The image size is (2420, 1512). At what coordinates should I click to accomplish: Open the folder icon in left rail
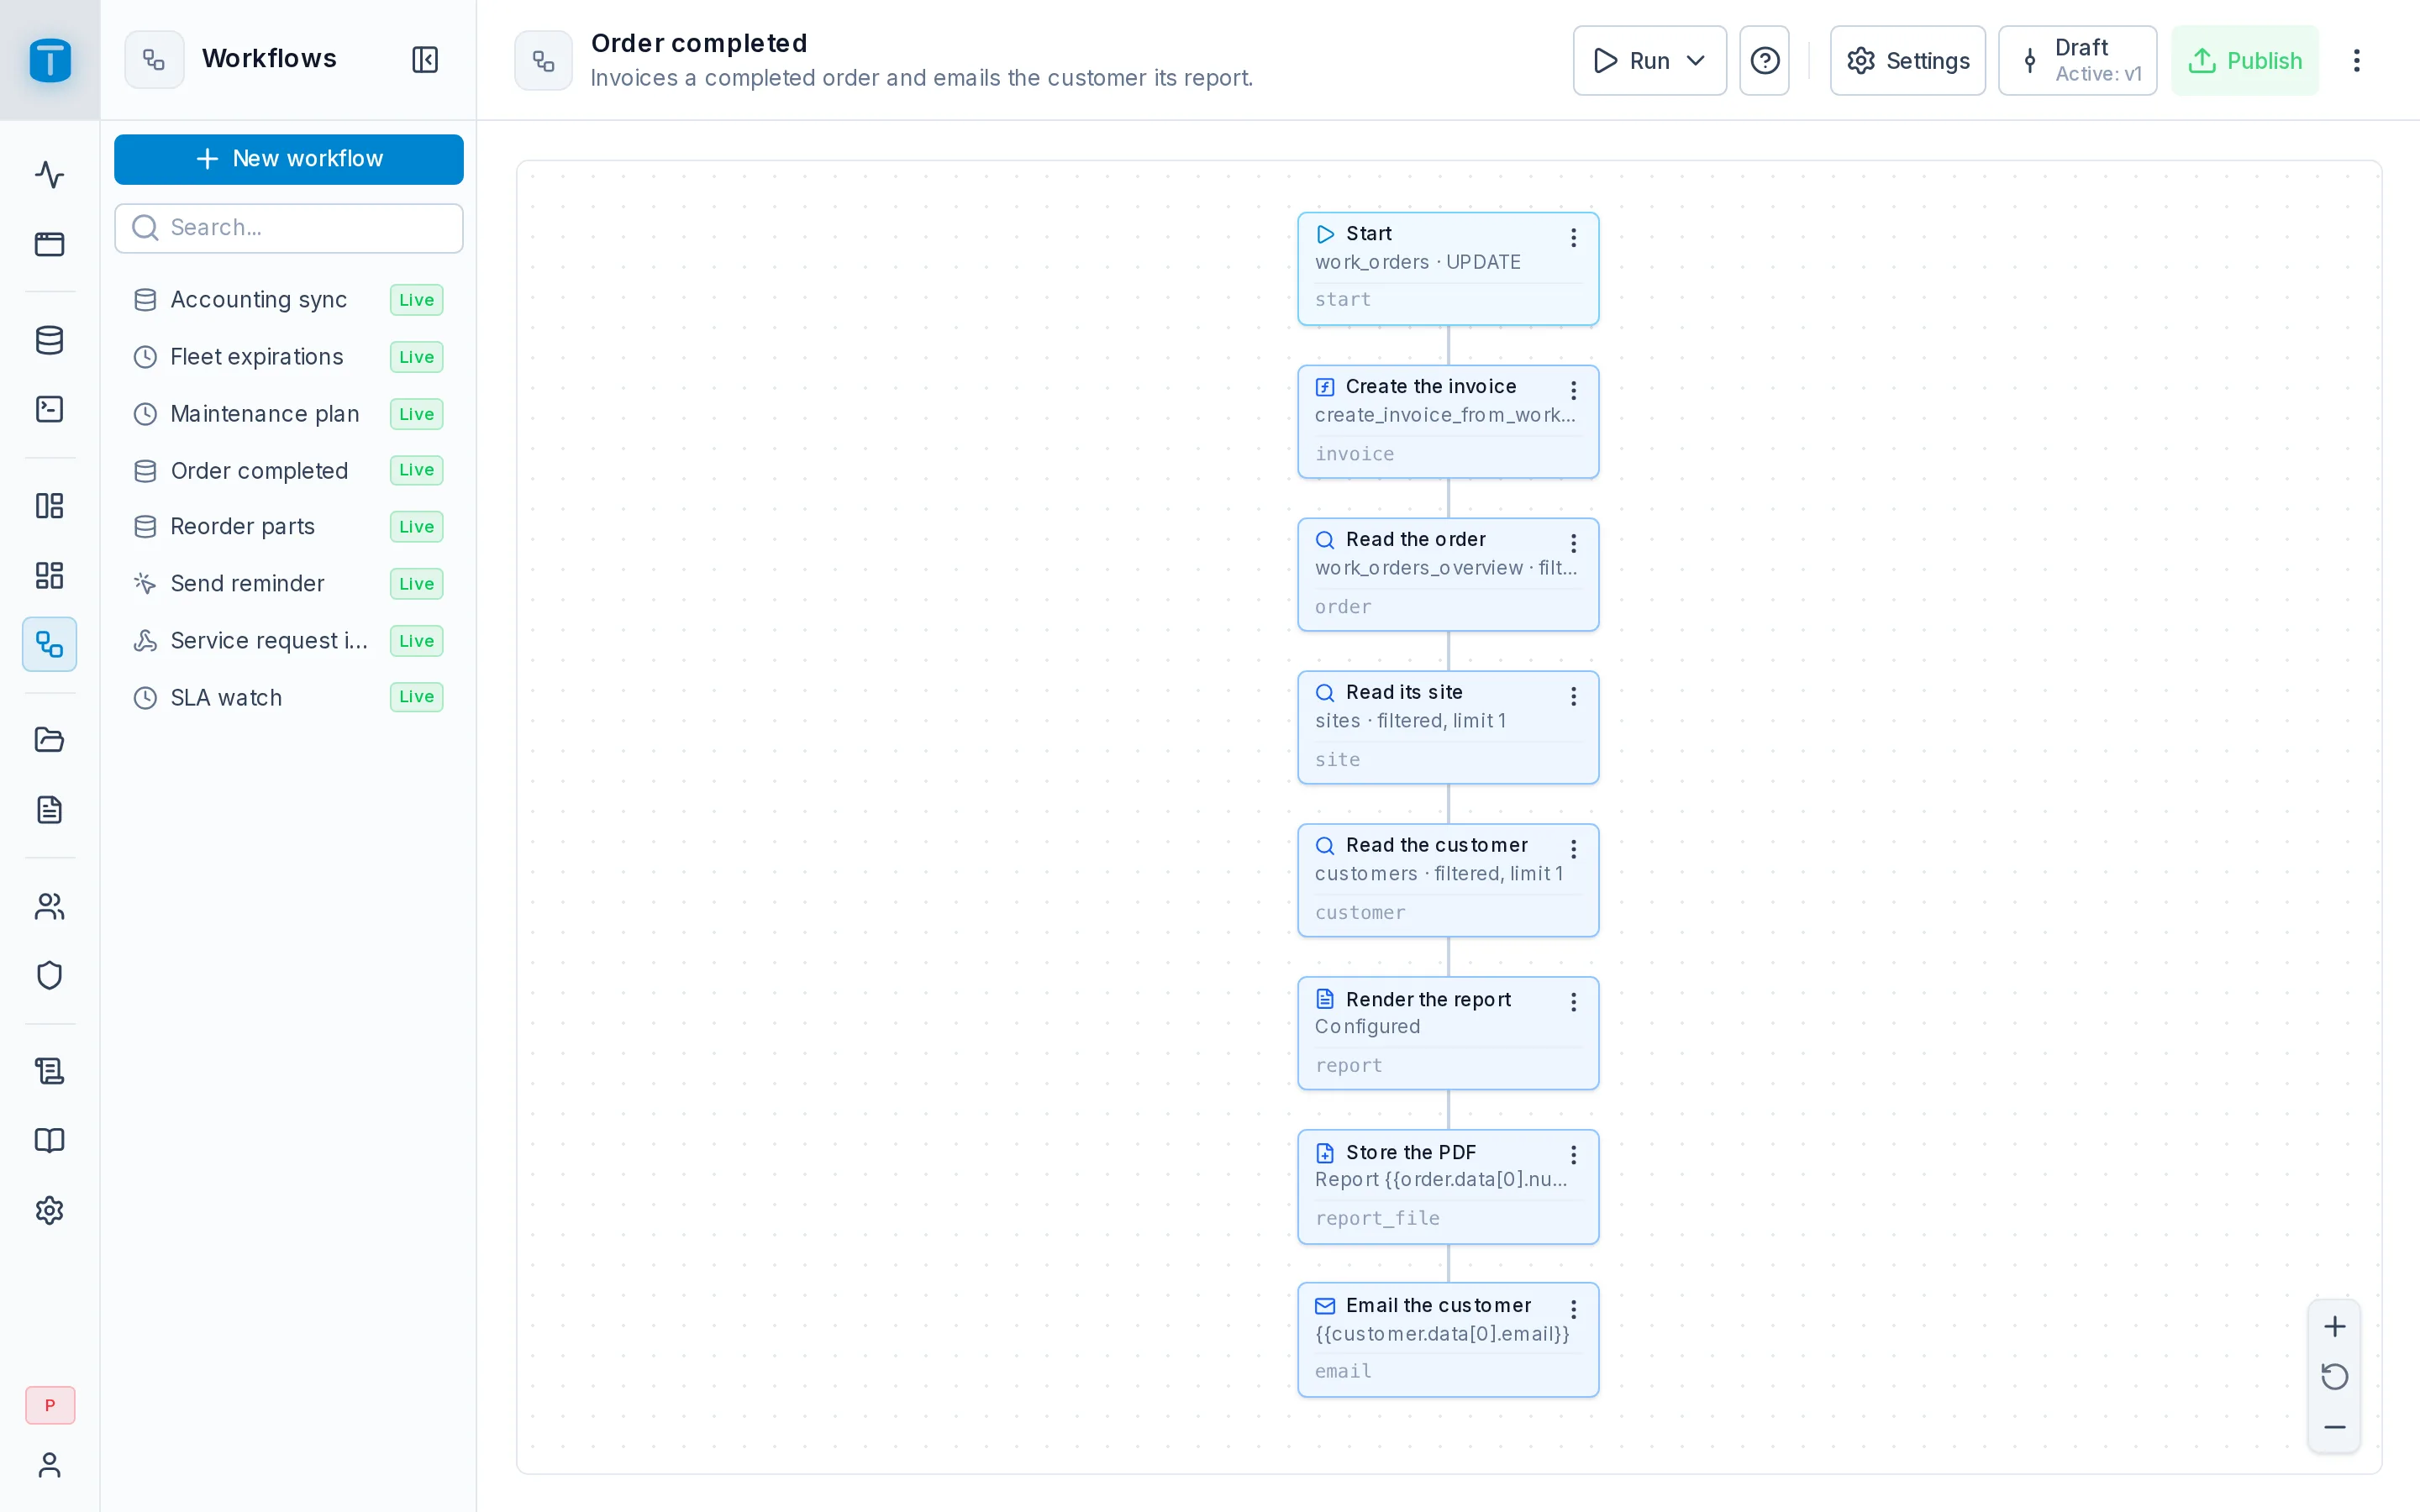49,740
